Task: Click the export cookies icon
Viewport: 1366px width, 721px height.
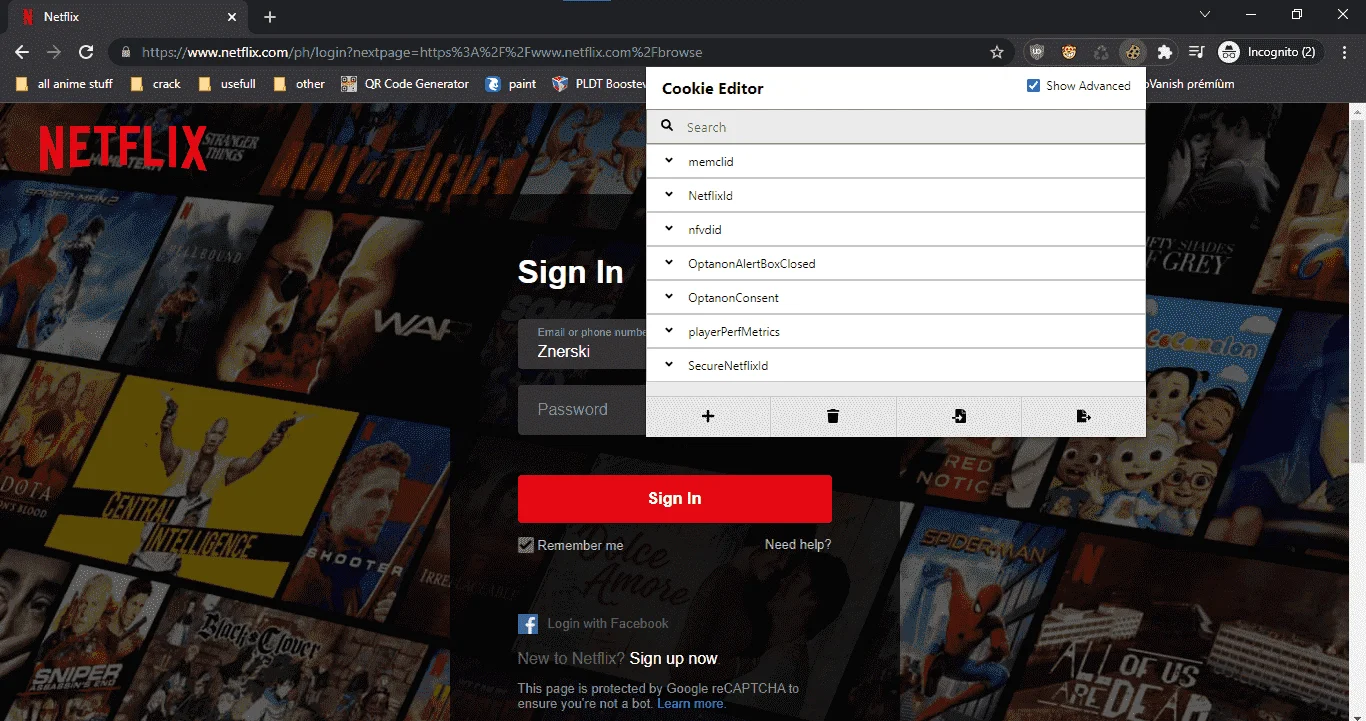Action: pyautogui.click(x=1083, y=416)
